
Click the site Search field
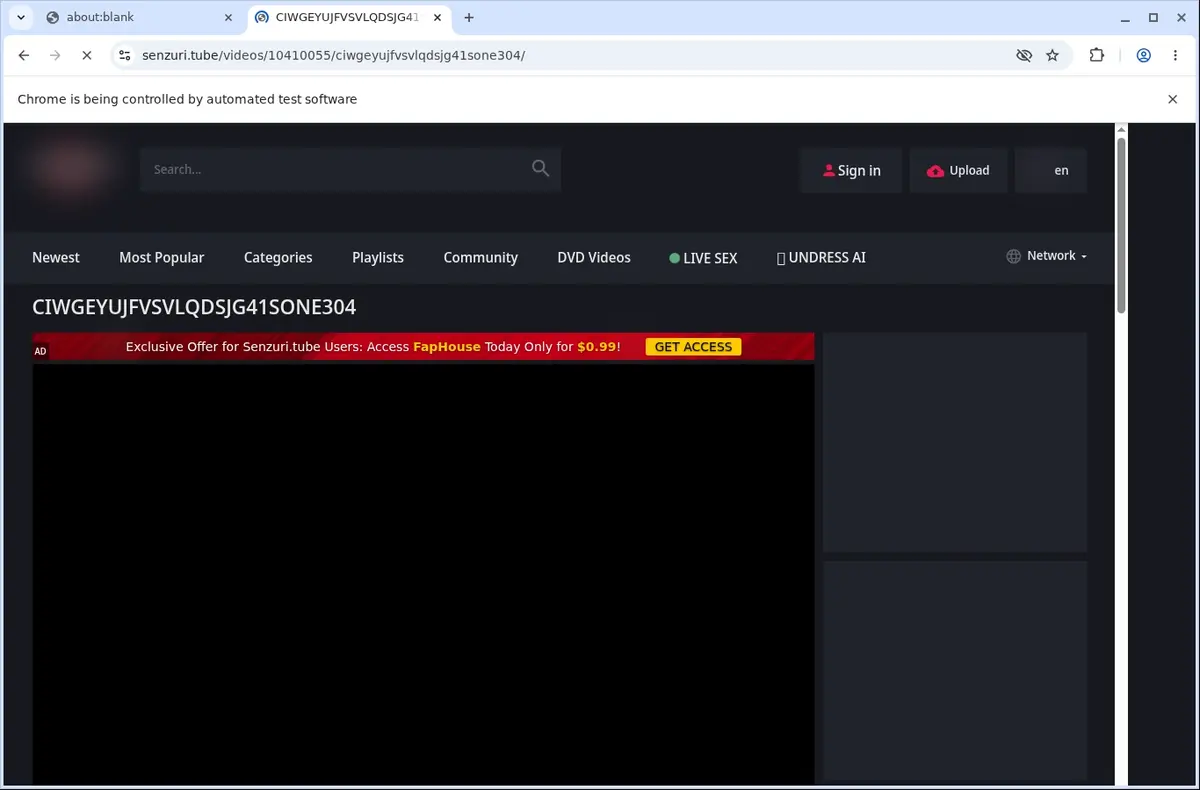350,170
